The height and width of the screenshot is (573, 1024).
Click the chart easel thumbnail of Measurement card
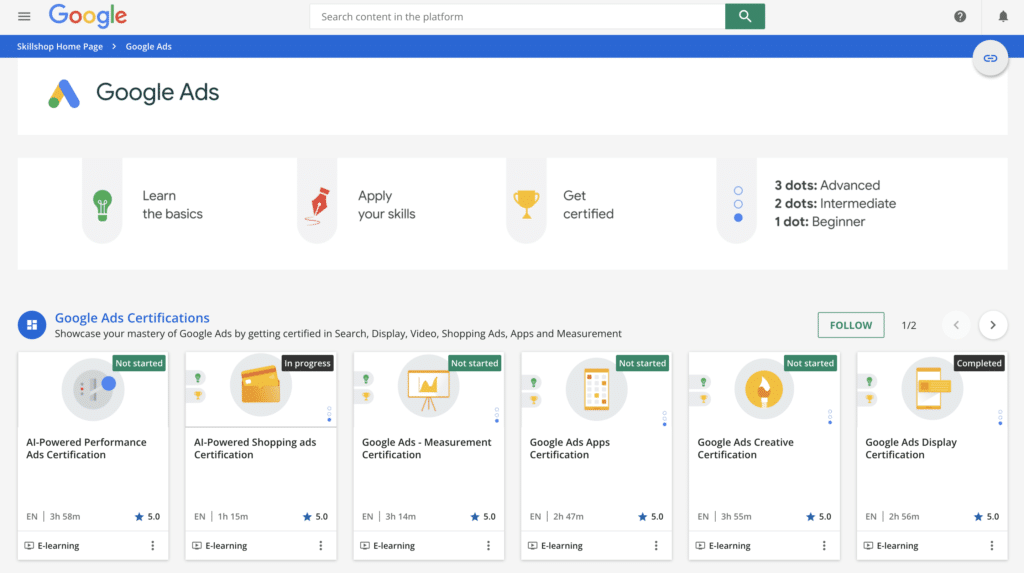(428, 386)
